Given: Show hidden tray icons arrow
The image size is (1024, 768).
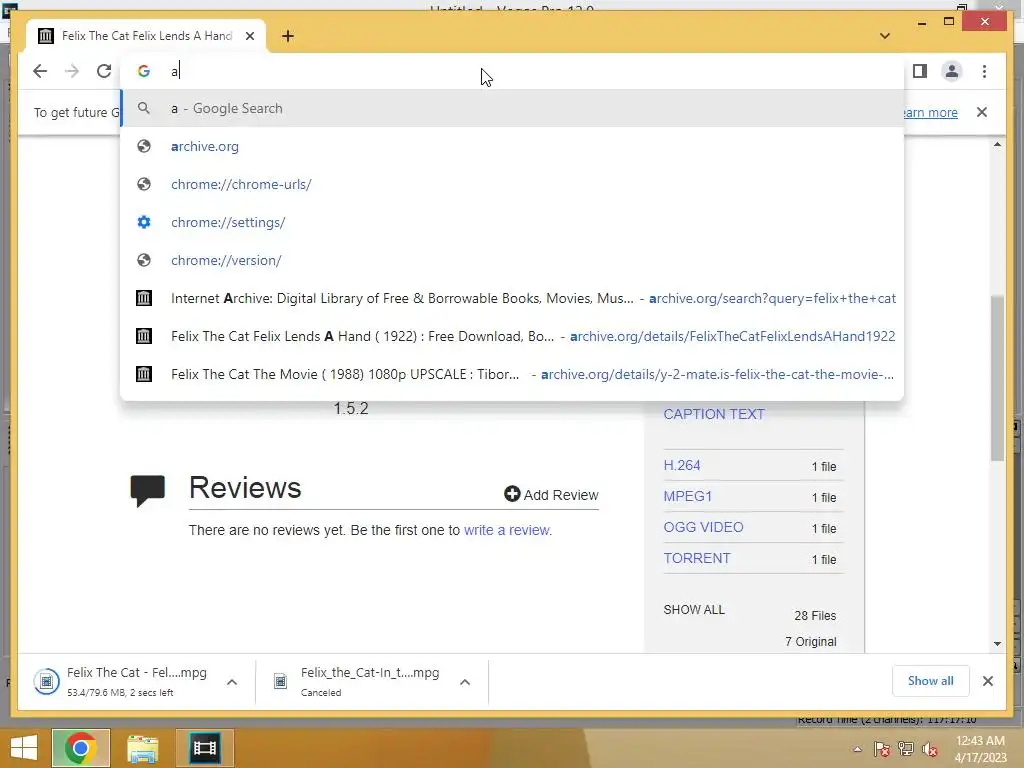Looking at the screenshot, I should [857, 750].
